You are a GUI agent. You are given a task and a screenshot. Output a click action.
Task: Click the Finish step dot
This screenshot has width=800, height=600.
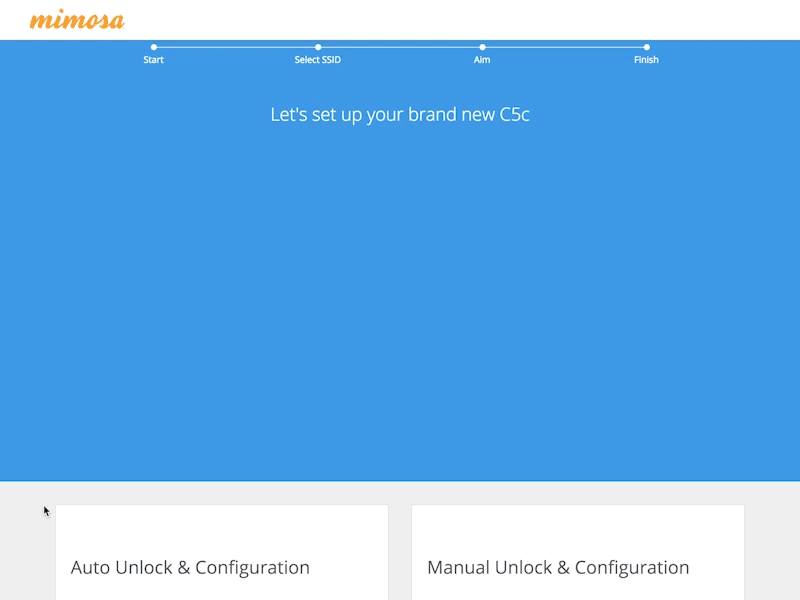(647, 47)
